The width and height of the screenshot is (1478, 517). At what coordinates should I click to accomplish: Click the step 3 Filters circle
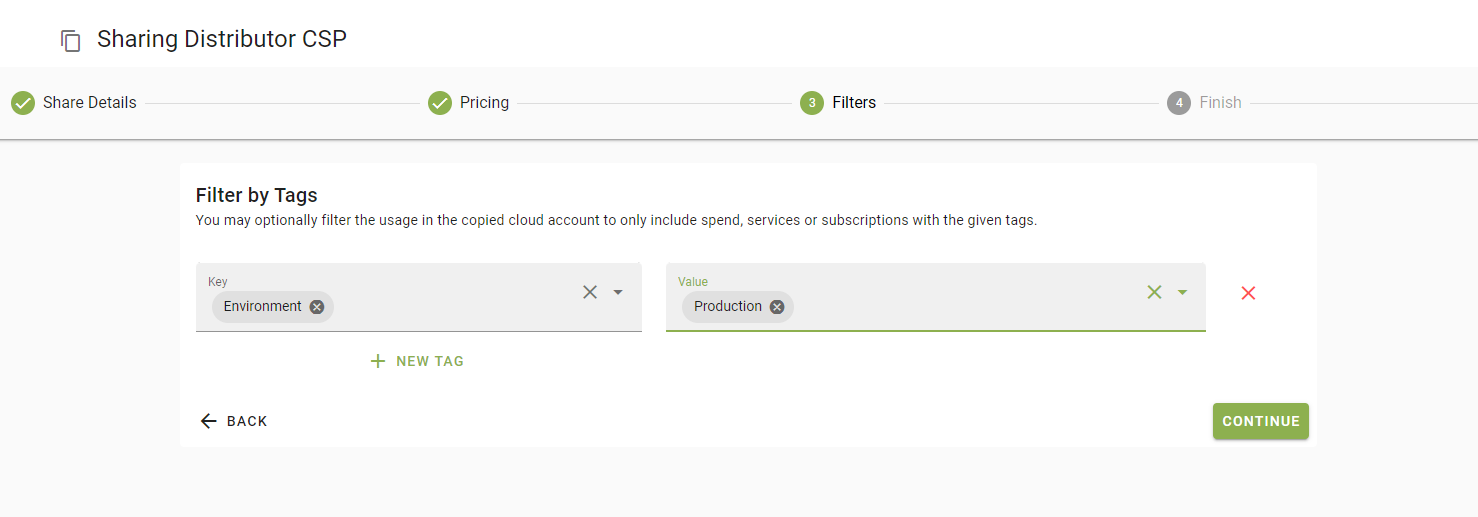click(x=811, y=103)
